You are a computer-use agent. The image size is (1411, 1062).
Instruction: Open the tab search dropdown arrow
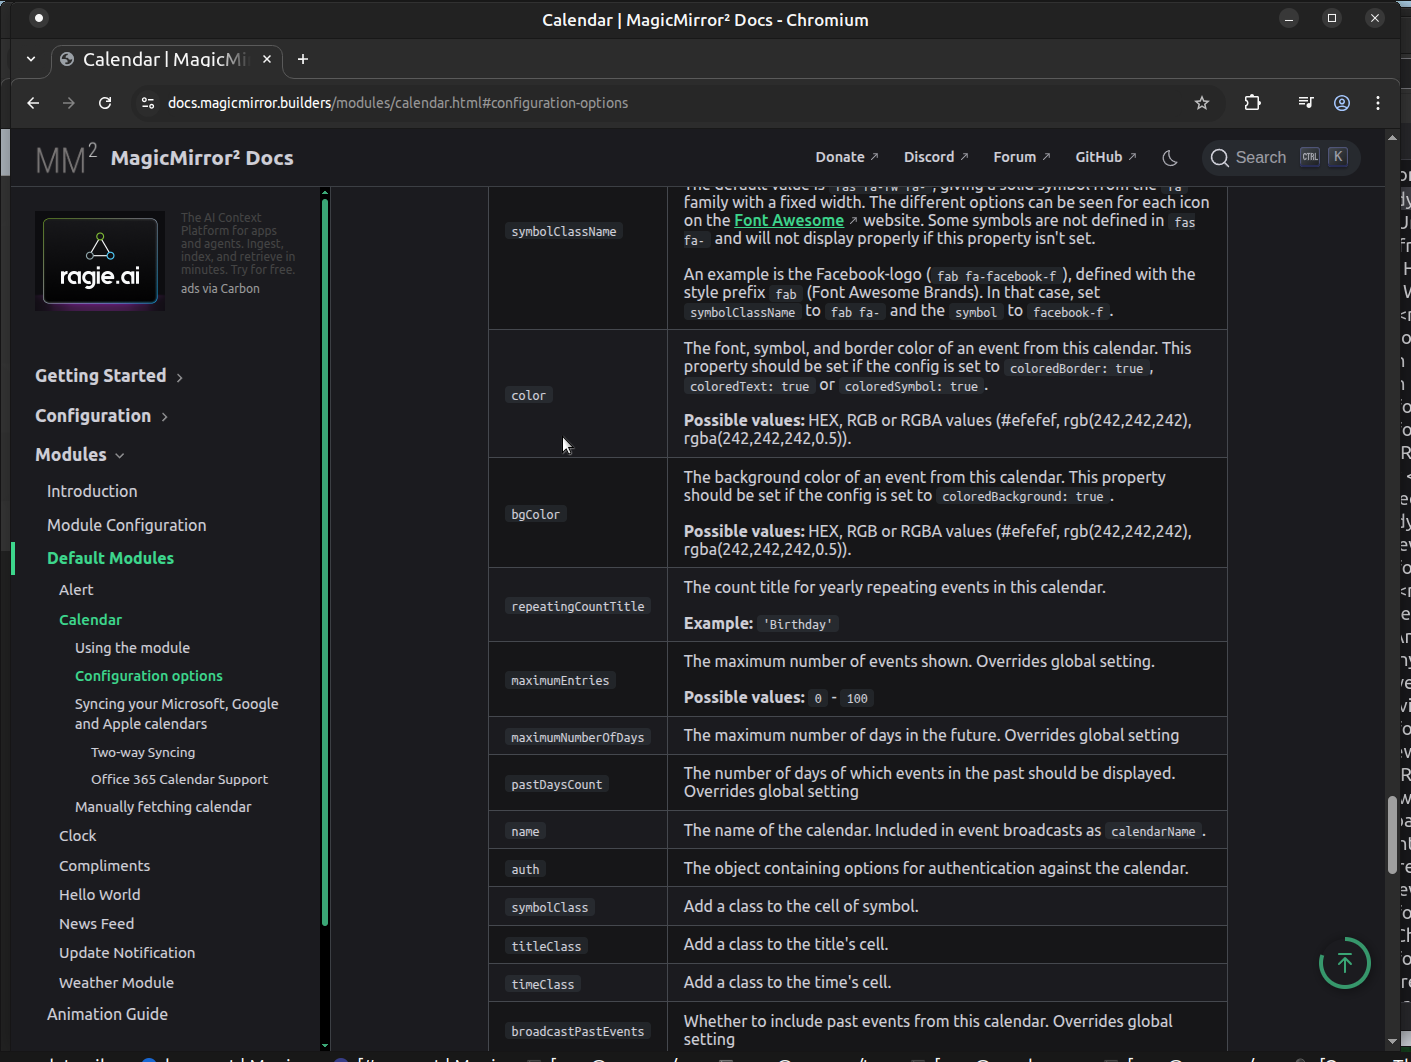pos(31,59)
